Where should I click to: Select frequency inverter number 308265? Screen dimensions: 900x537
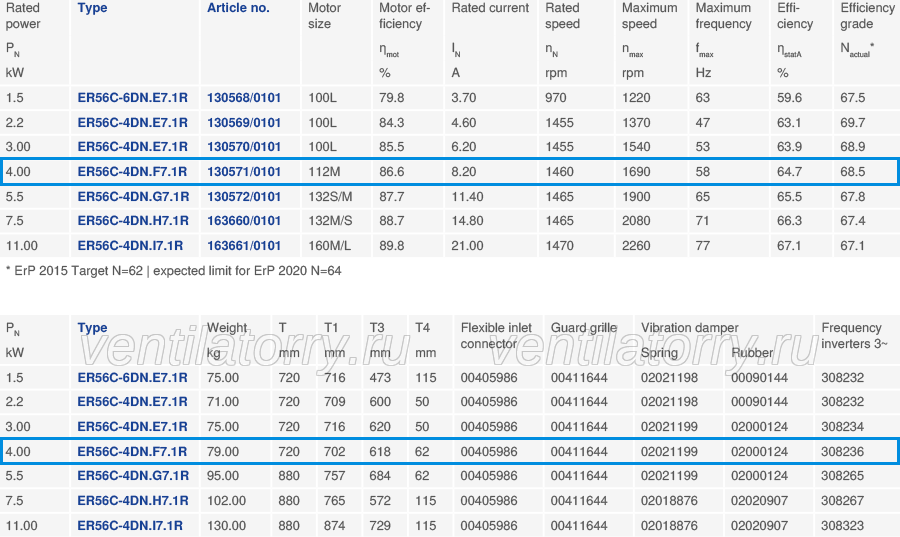(843, 476)
